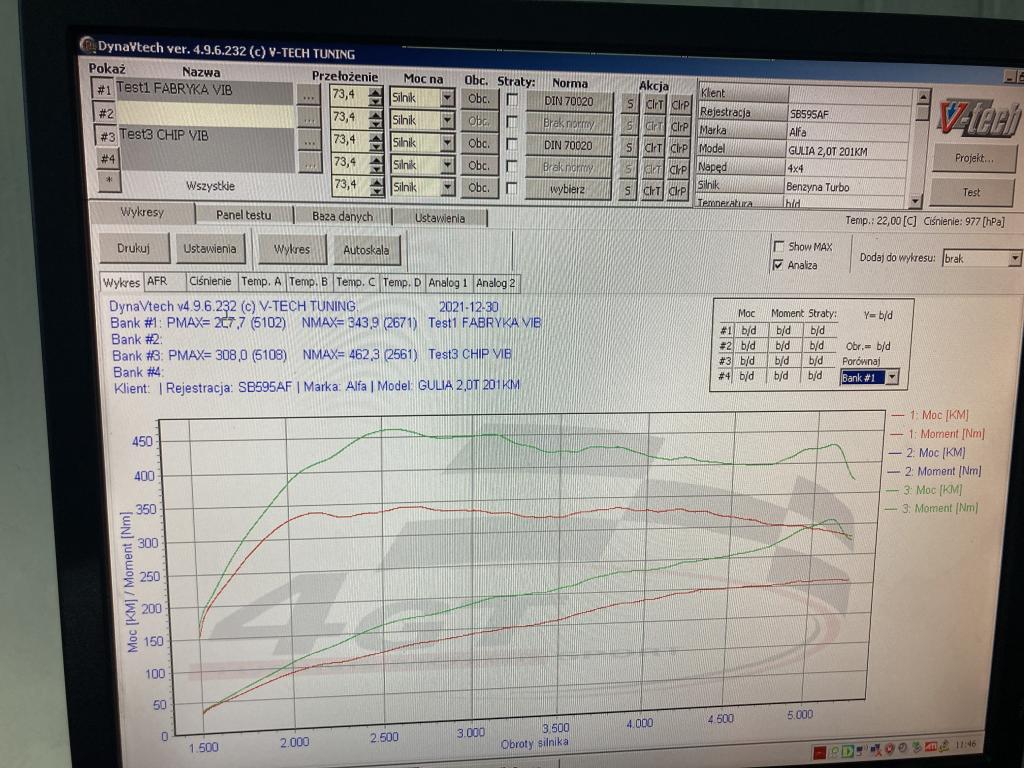Image resolution: width=1024 pixels, height=768 pixels.
Task: Click the Test button below Projekt
Action: [972, 192]
